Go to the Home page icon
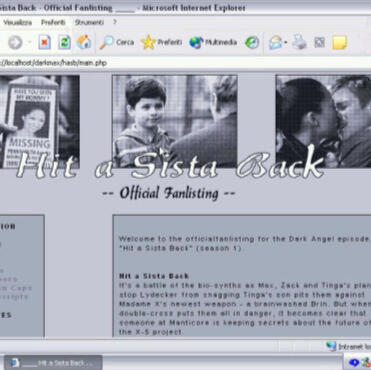371x370 pixels. pyautogui.click(x=84, y=42)
